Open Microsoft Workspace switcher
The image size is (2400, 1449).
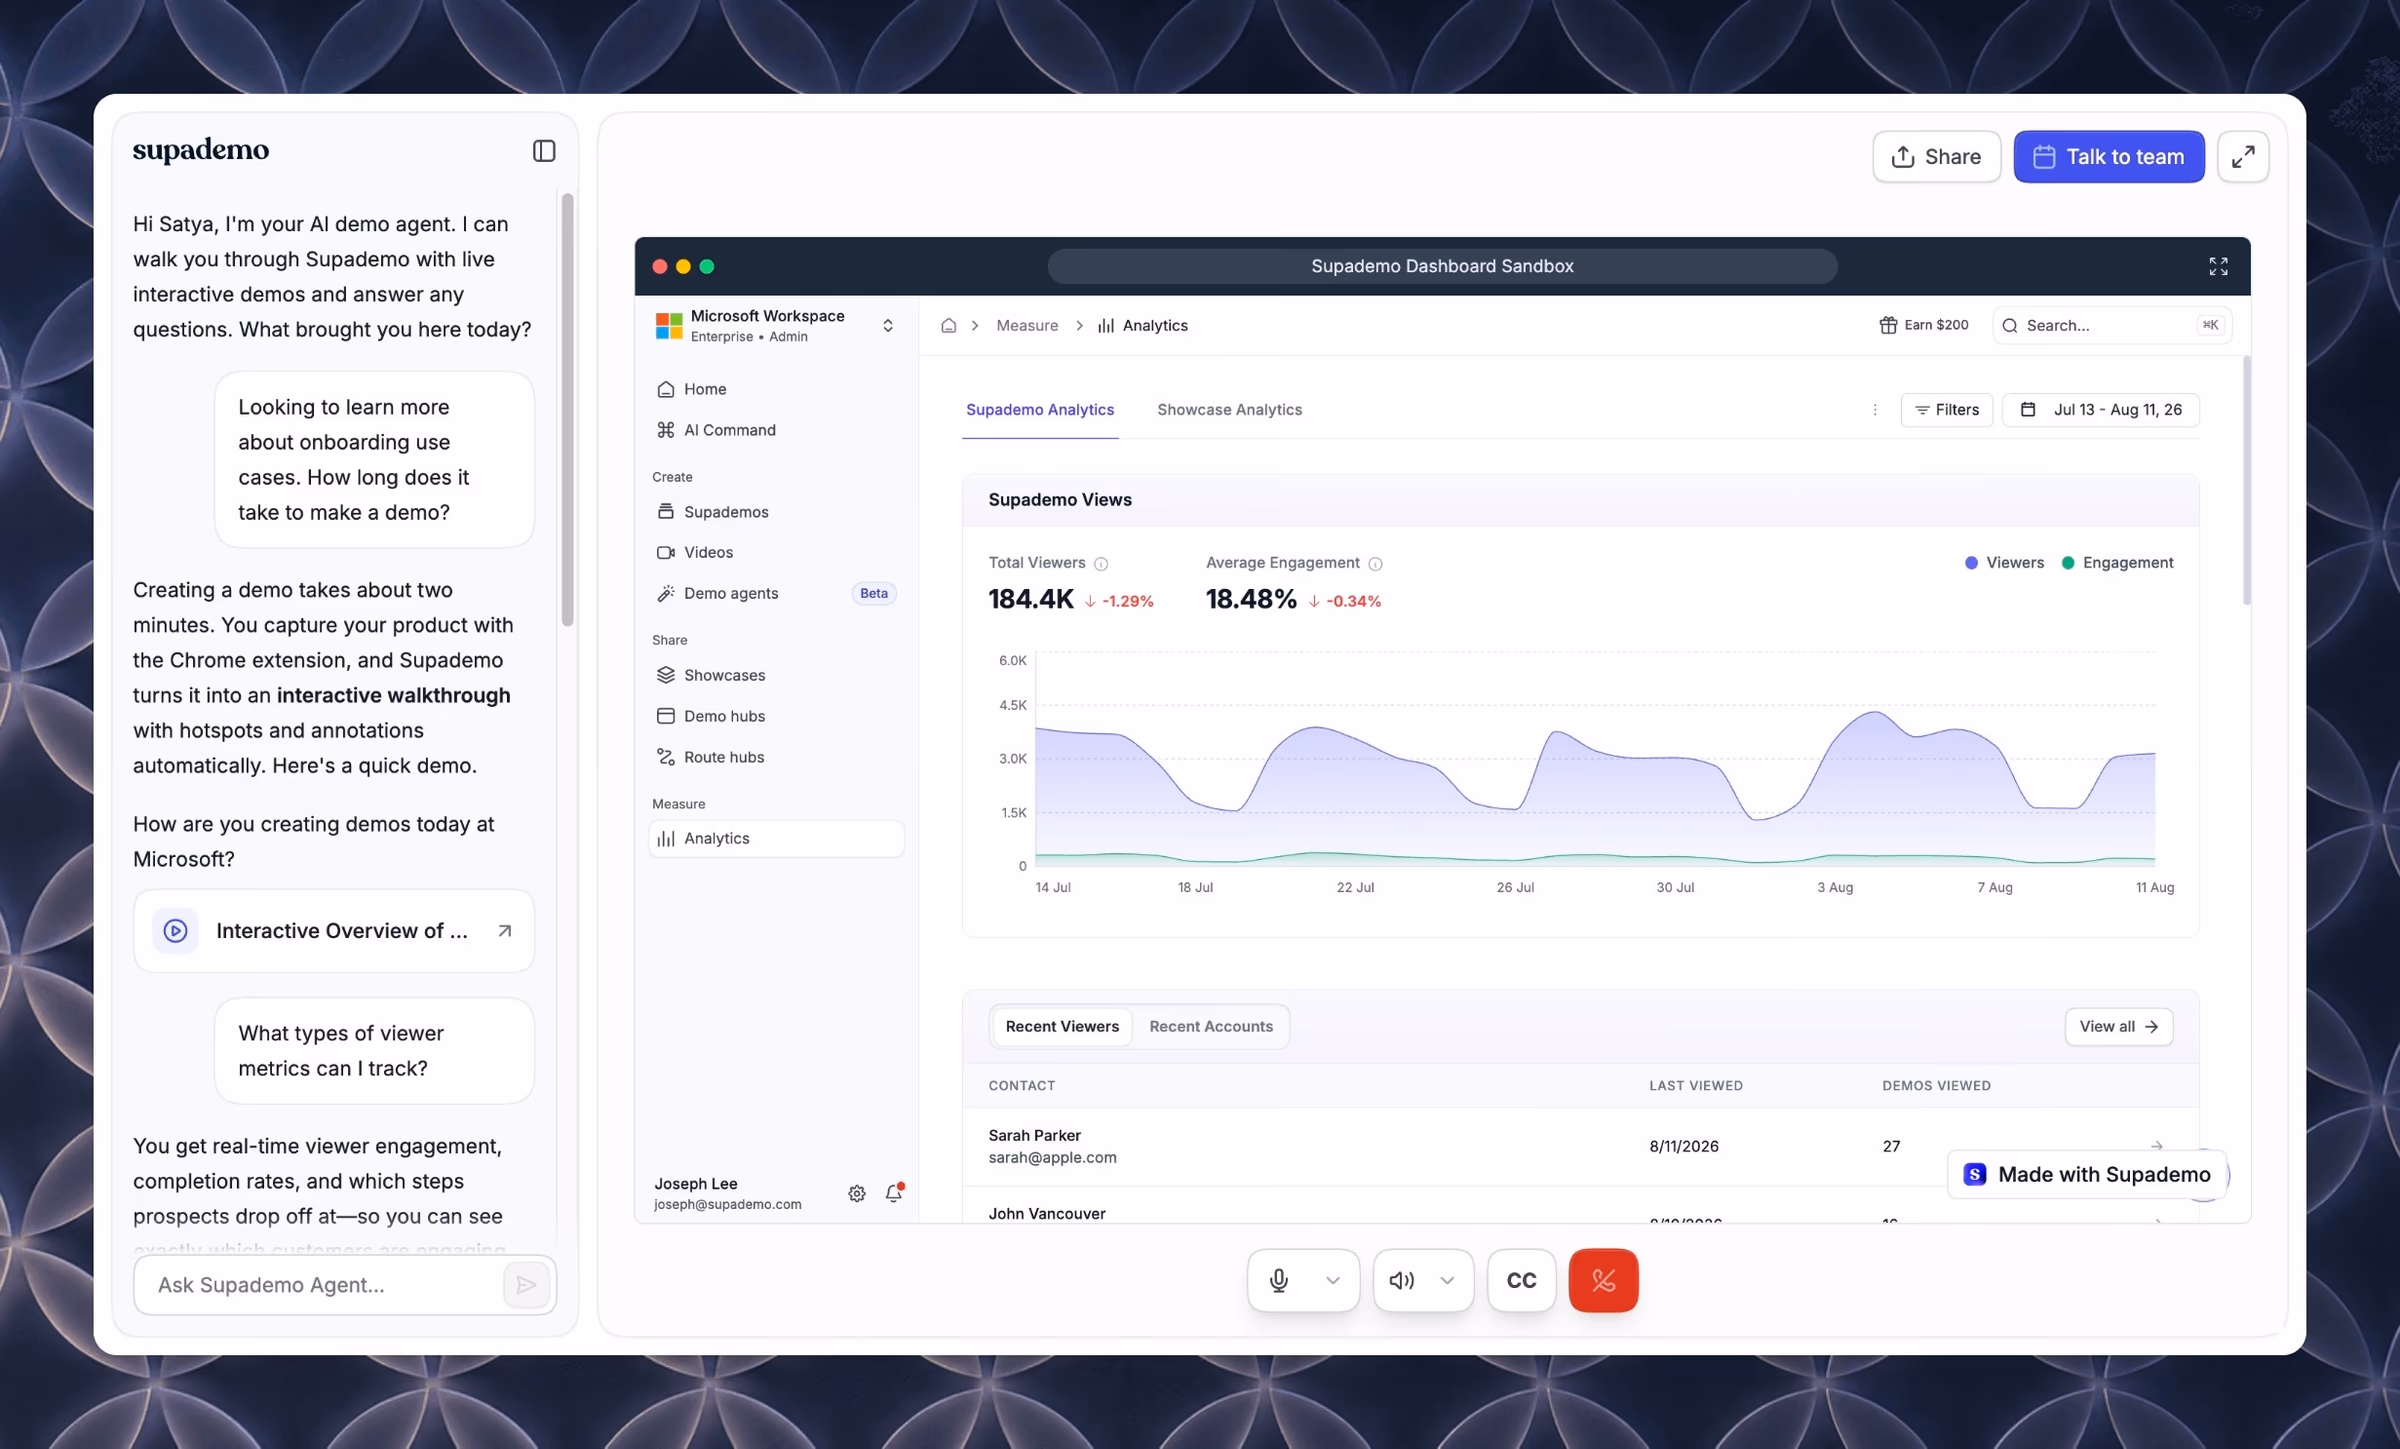(x=776, y=326)
